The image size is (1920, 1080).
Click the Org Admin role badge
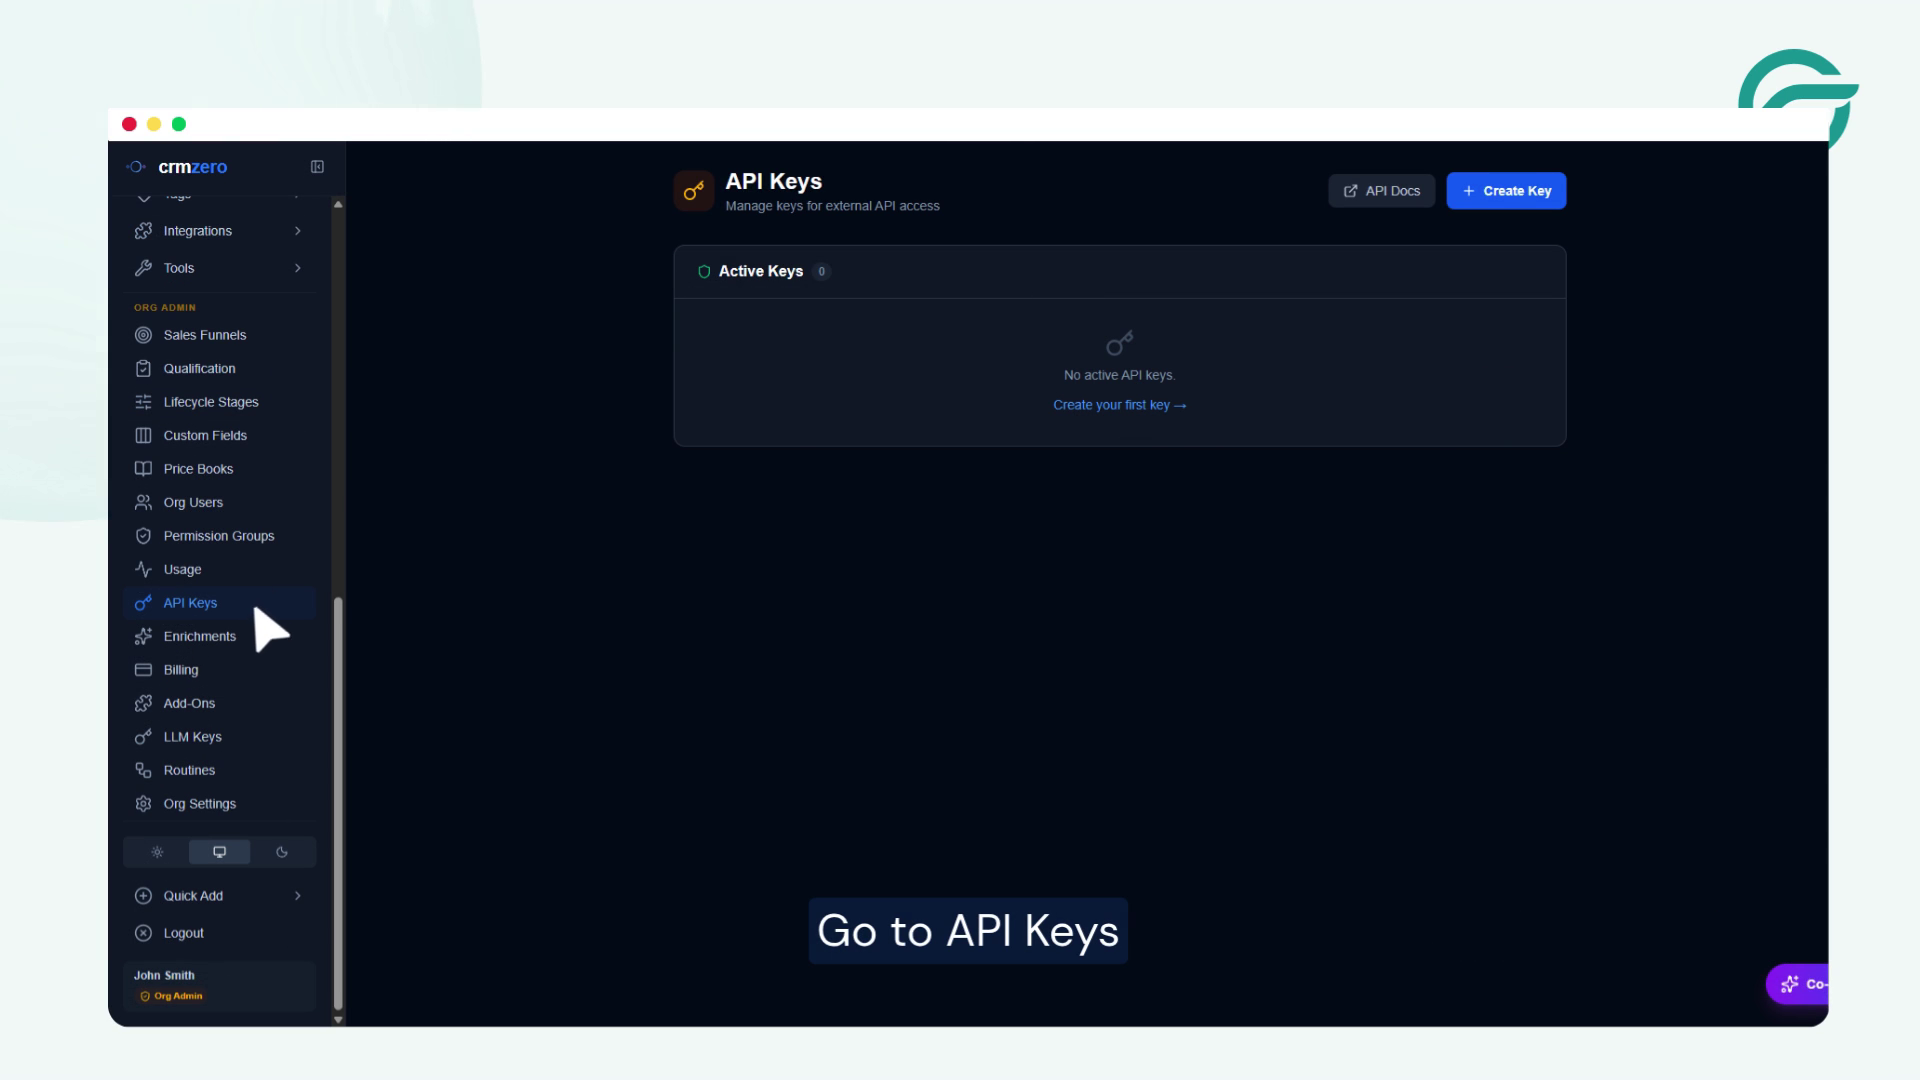point(172,996)
